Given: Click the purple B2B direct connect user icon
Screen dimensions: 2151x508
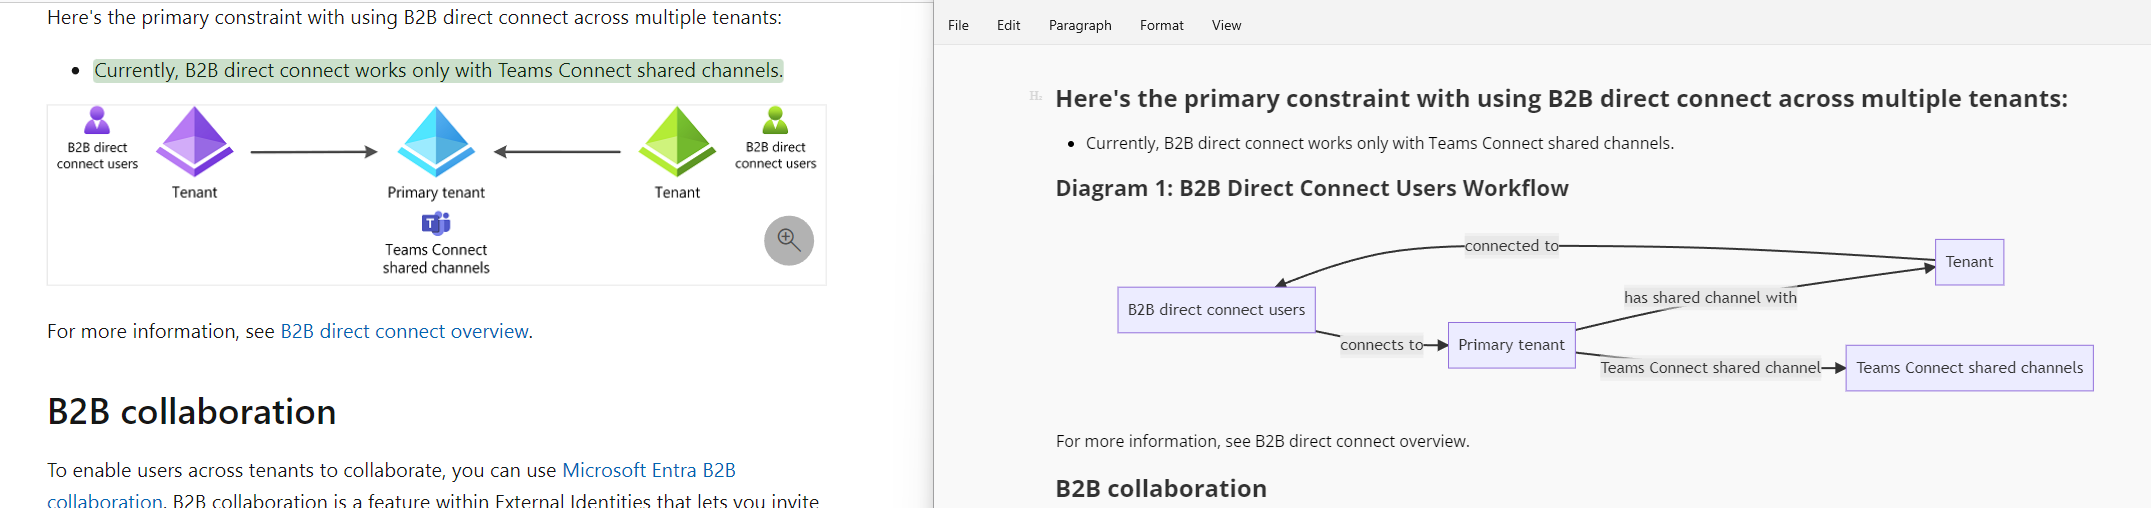Looking at the screenshot, I should 97,120.
